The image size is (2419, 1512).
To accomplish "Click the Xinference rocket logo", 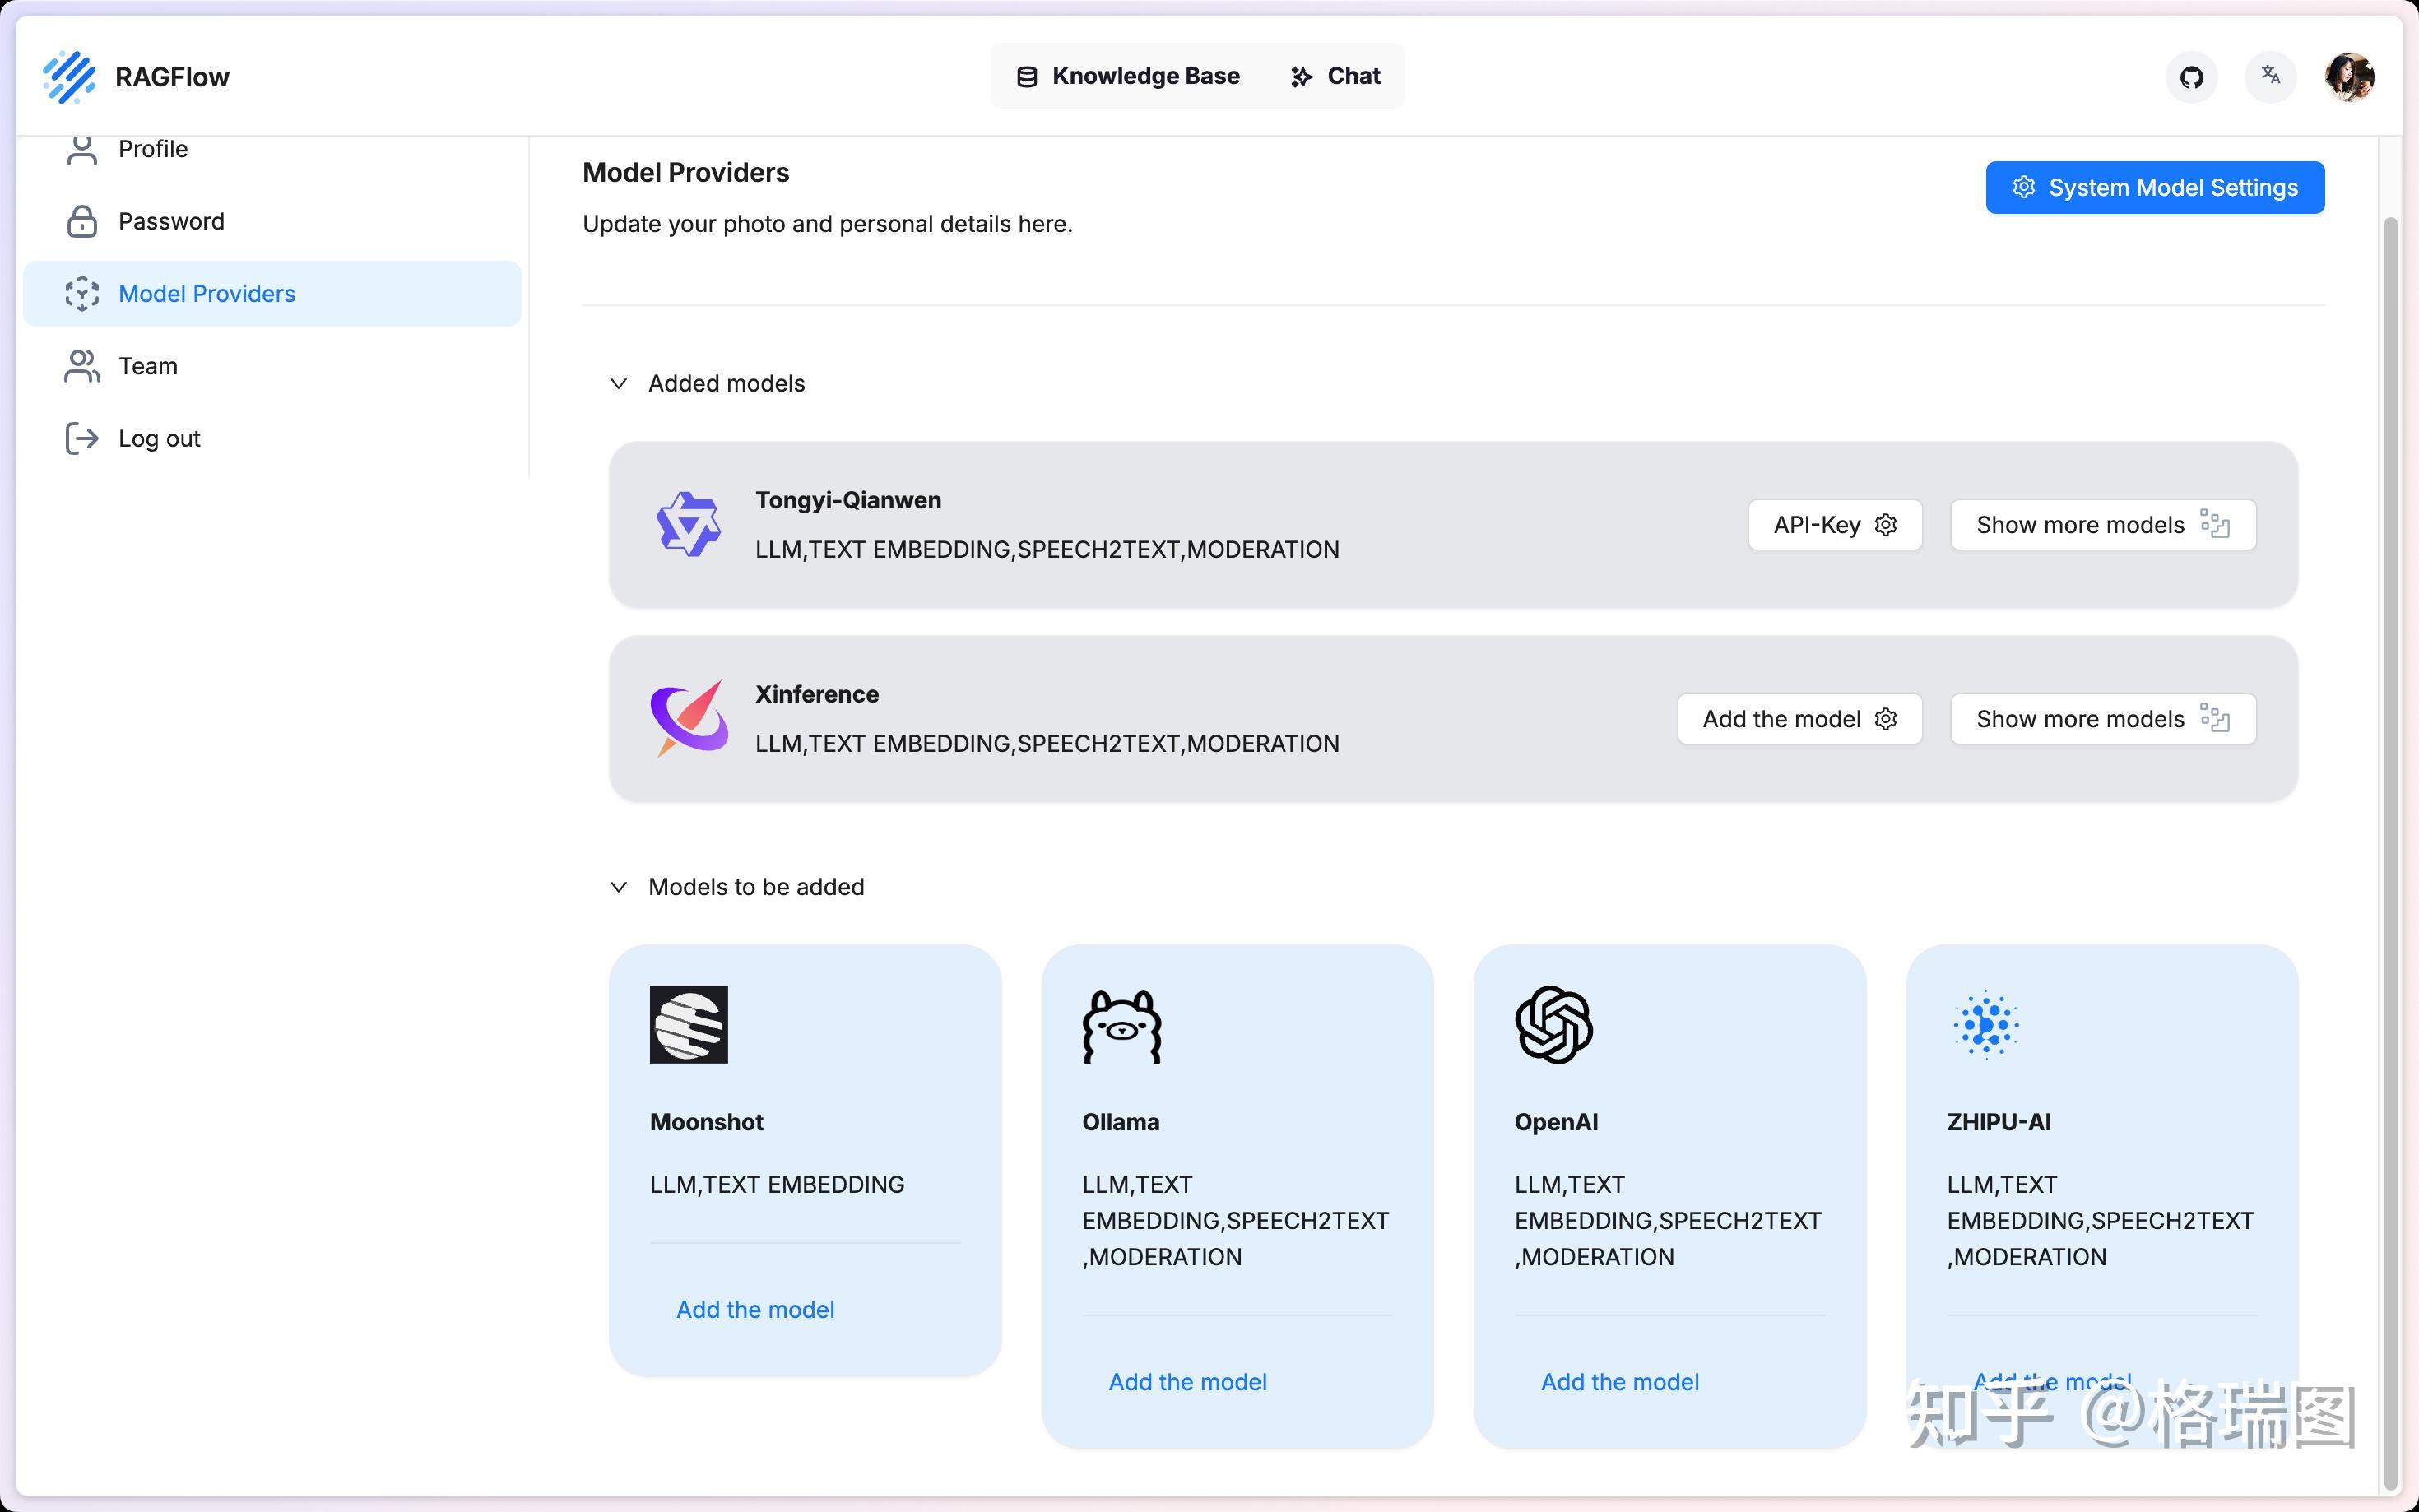I will click(689, 718).
